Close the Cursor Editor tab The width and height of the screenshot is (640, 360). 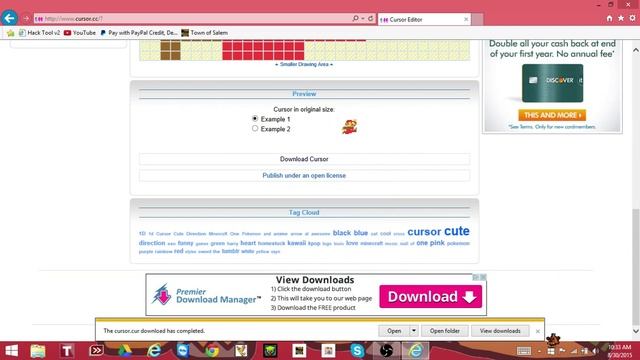coord(466,19)
